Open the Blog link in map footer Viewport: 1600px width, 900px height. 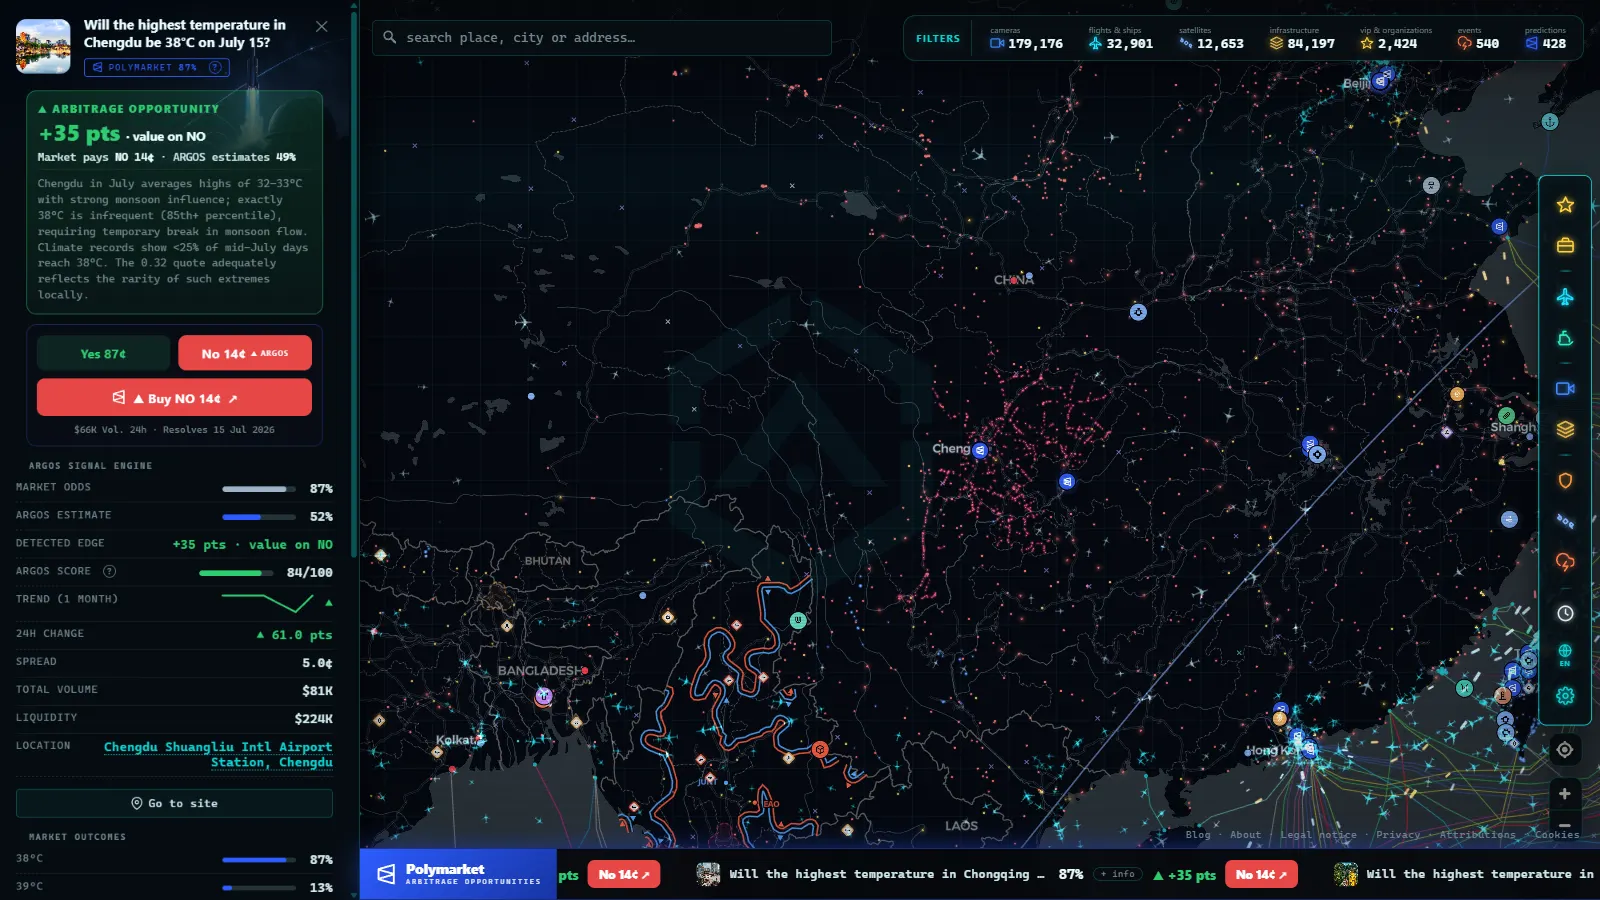click(1198, 835)
